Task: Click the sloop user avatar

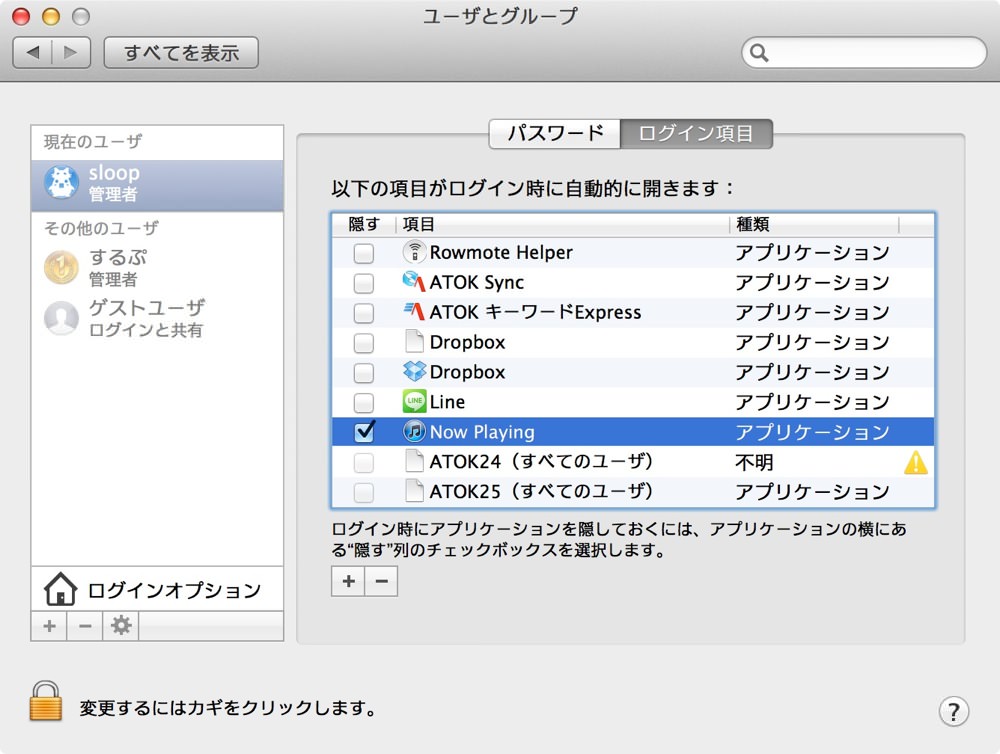Action: click(62, 182)
